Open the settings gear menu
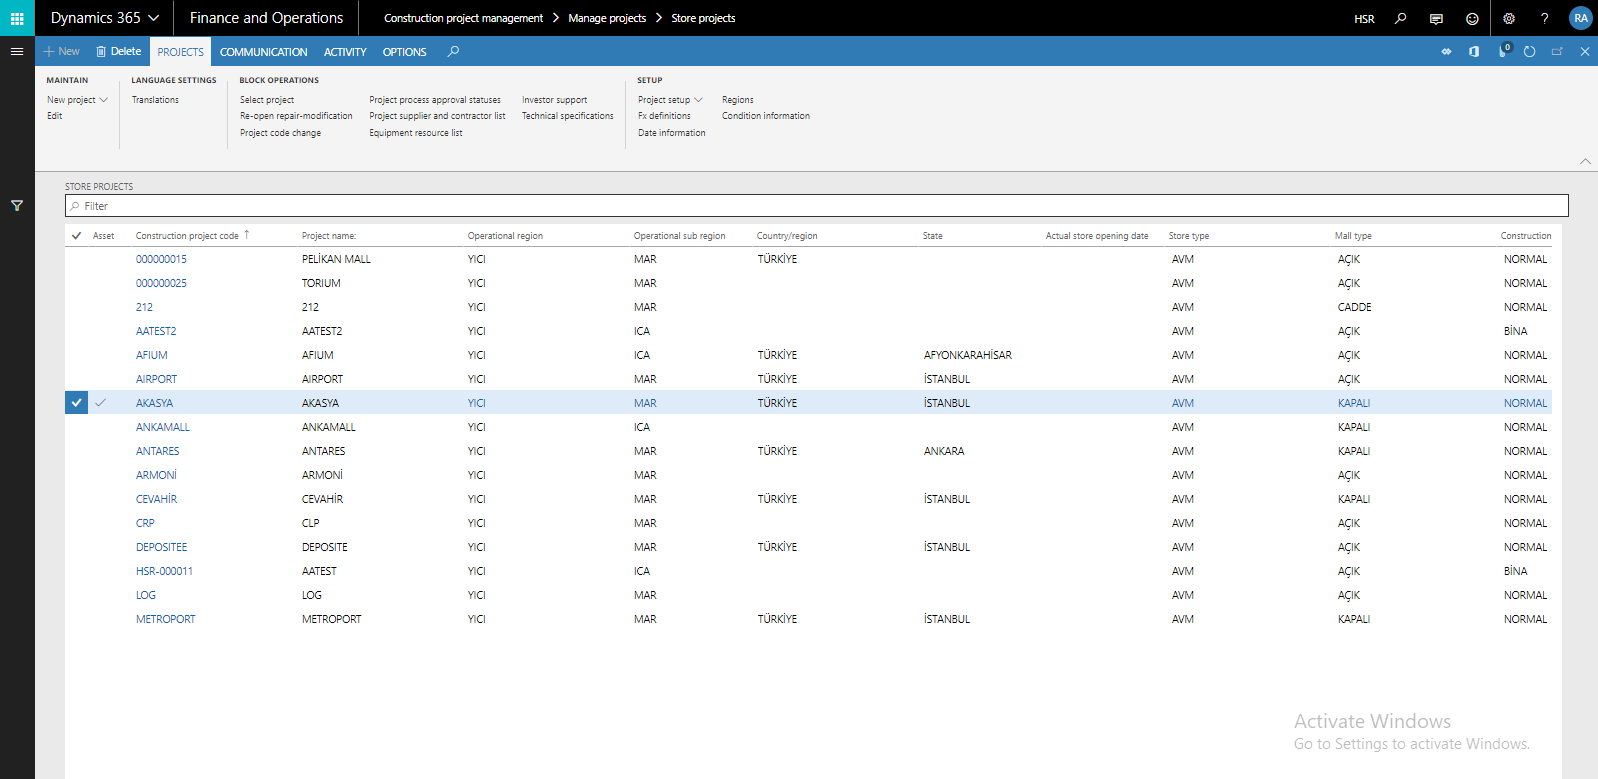This screenshot has width=1598, height=779. 1509,18
